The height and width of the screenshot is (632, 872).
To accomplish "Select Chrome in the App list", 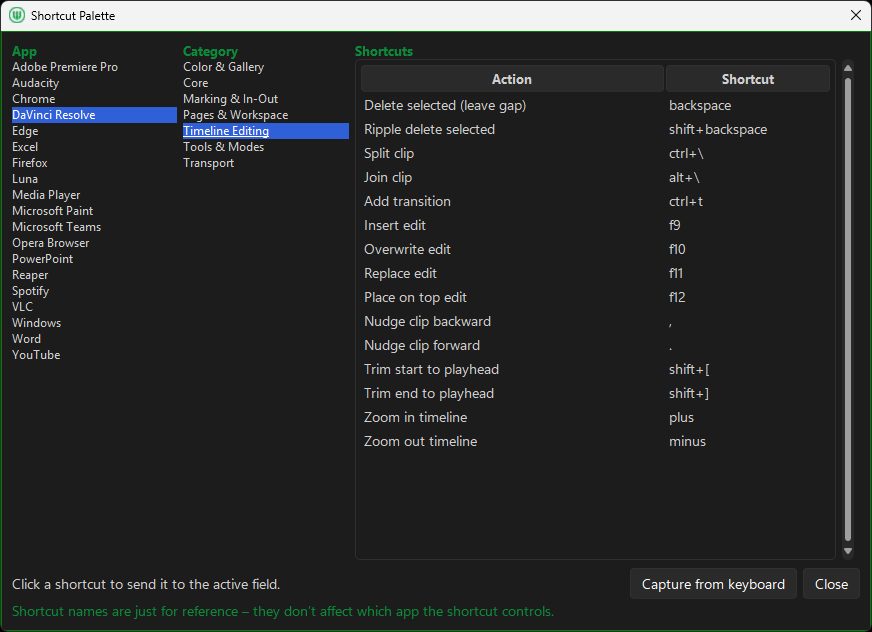I will pyautogui.click(x=33, y=98).
